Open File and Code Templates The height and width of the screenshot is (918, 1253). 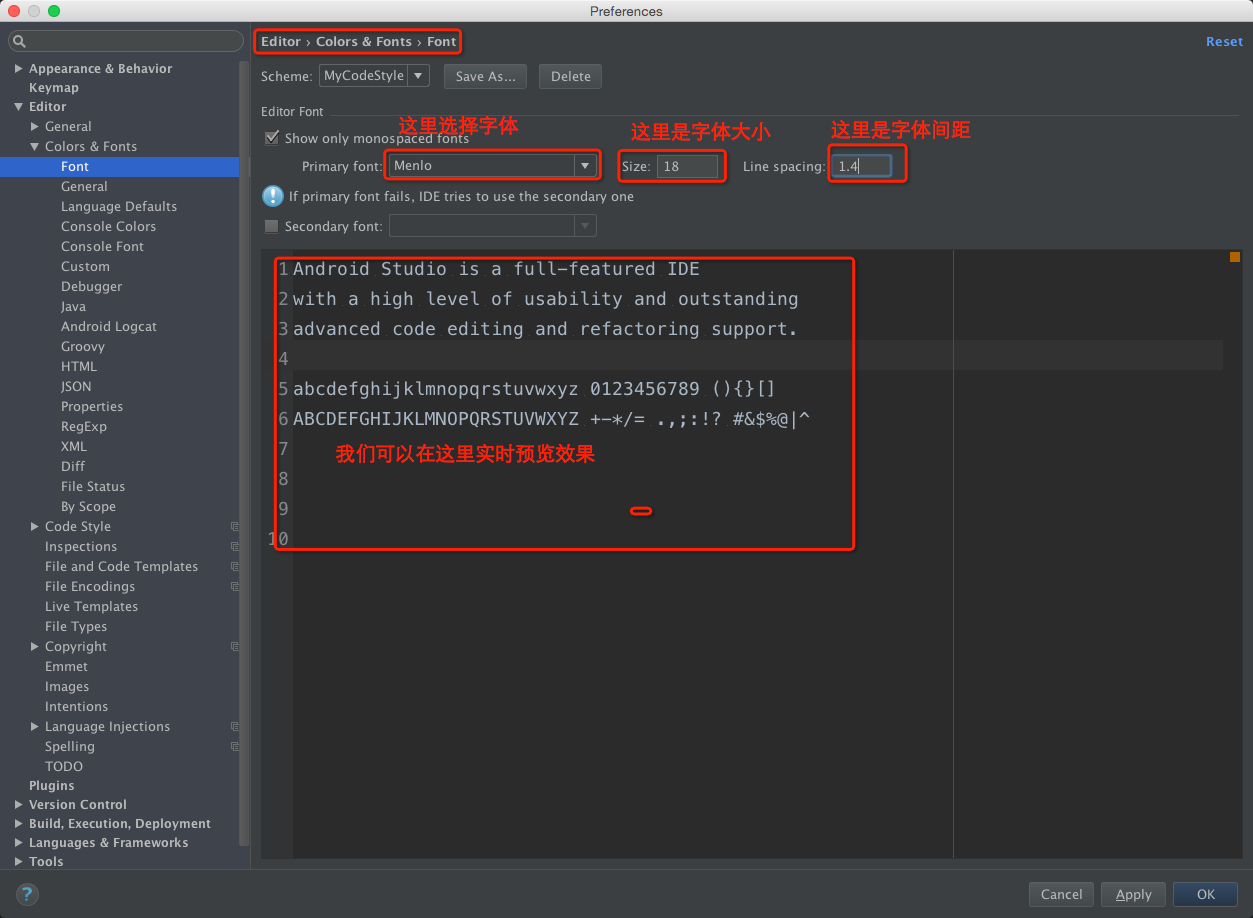pyautogui.click(x=121, y=567)
